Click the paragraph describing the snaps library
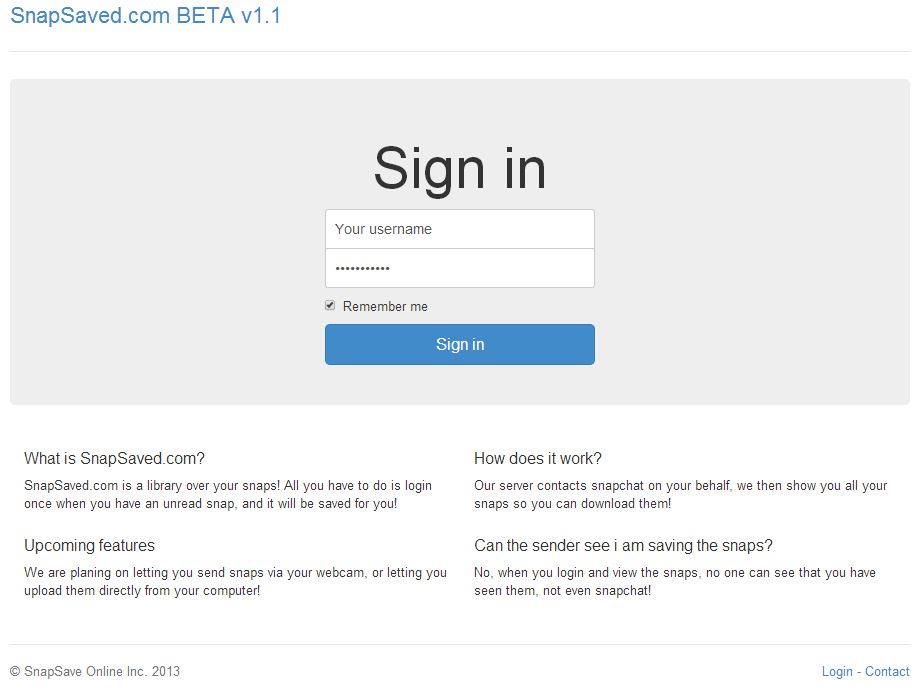This screenshot has height=691, width=922. (228, 494)
